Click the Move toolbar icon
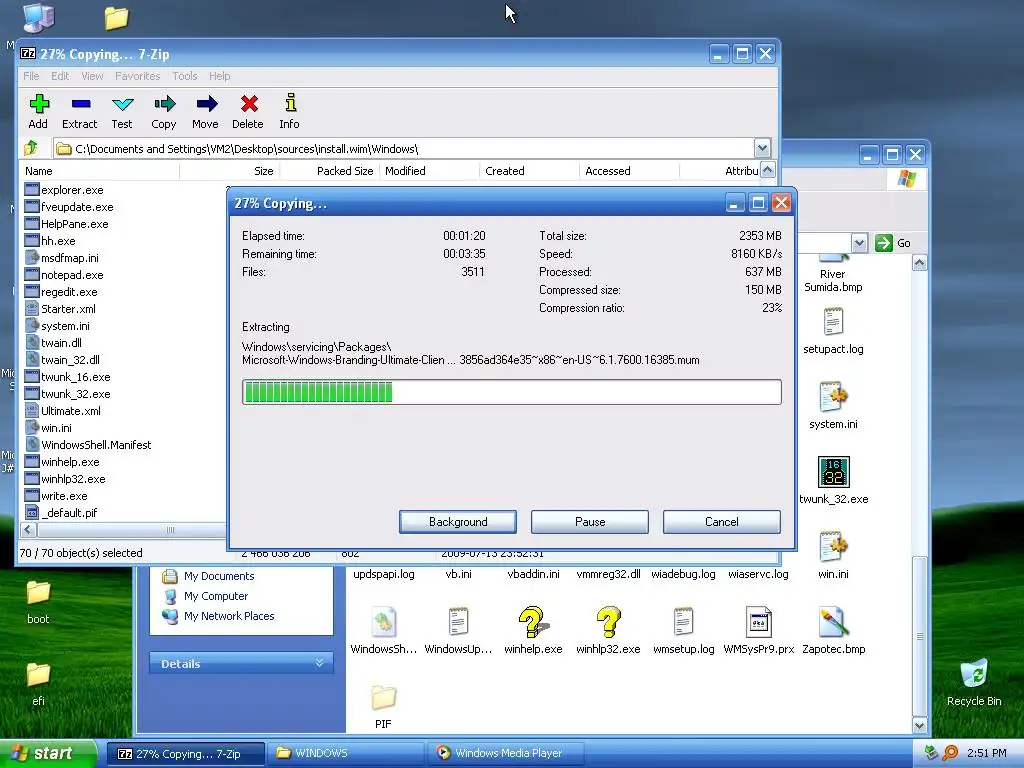Image resolution: width=1024 pixels, height=768 pixels. coord(206,111)
